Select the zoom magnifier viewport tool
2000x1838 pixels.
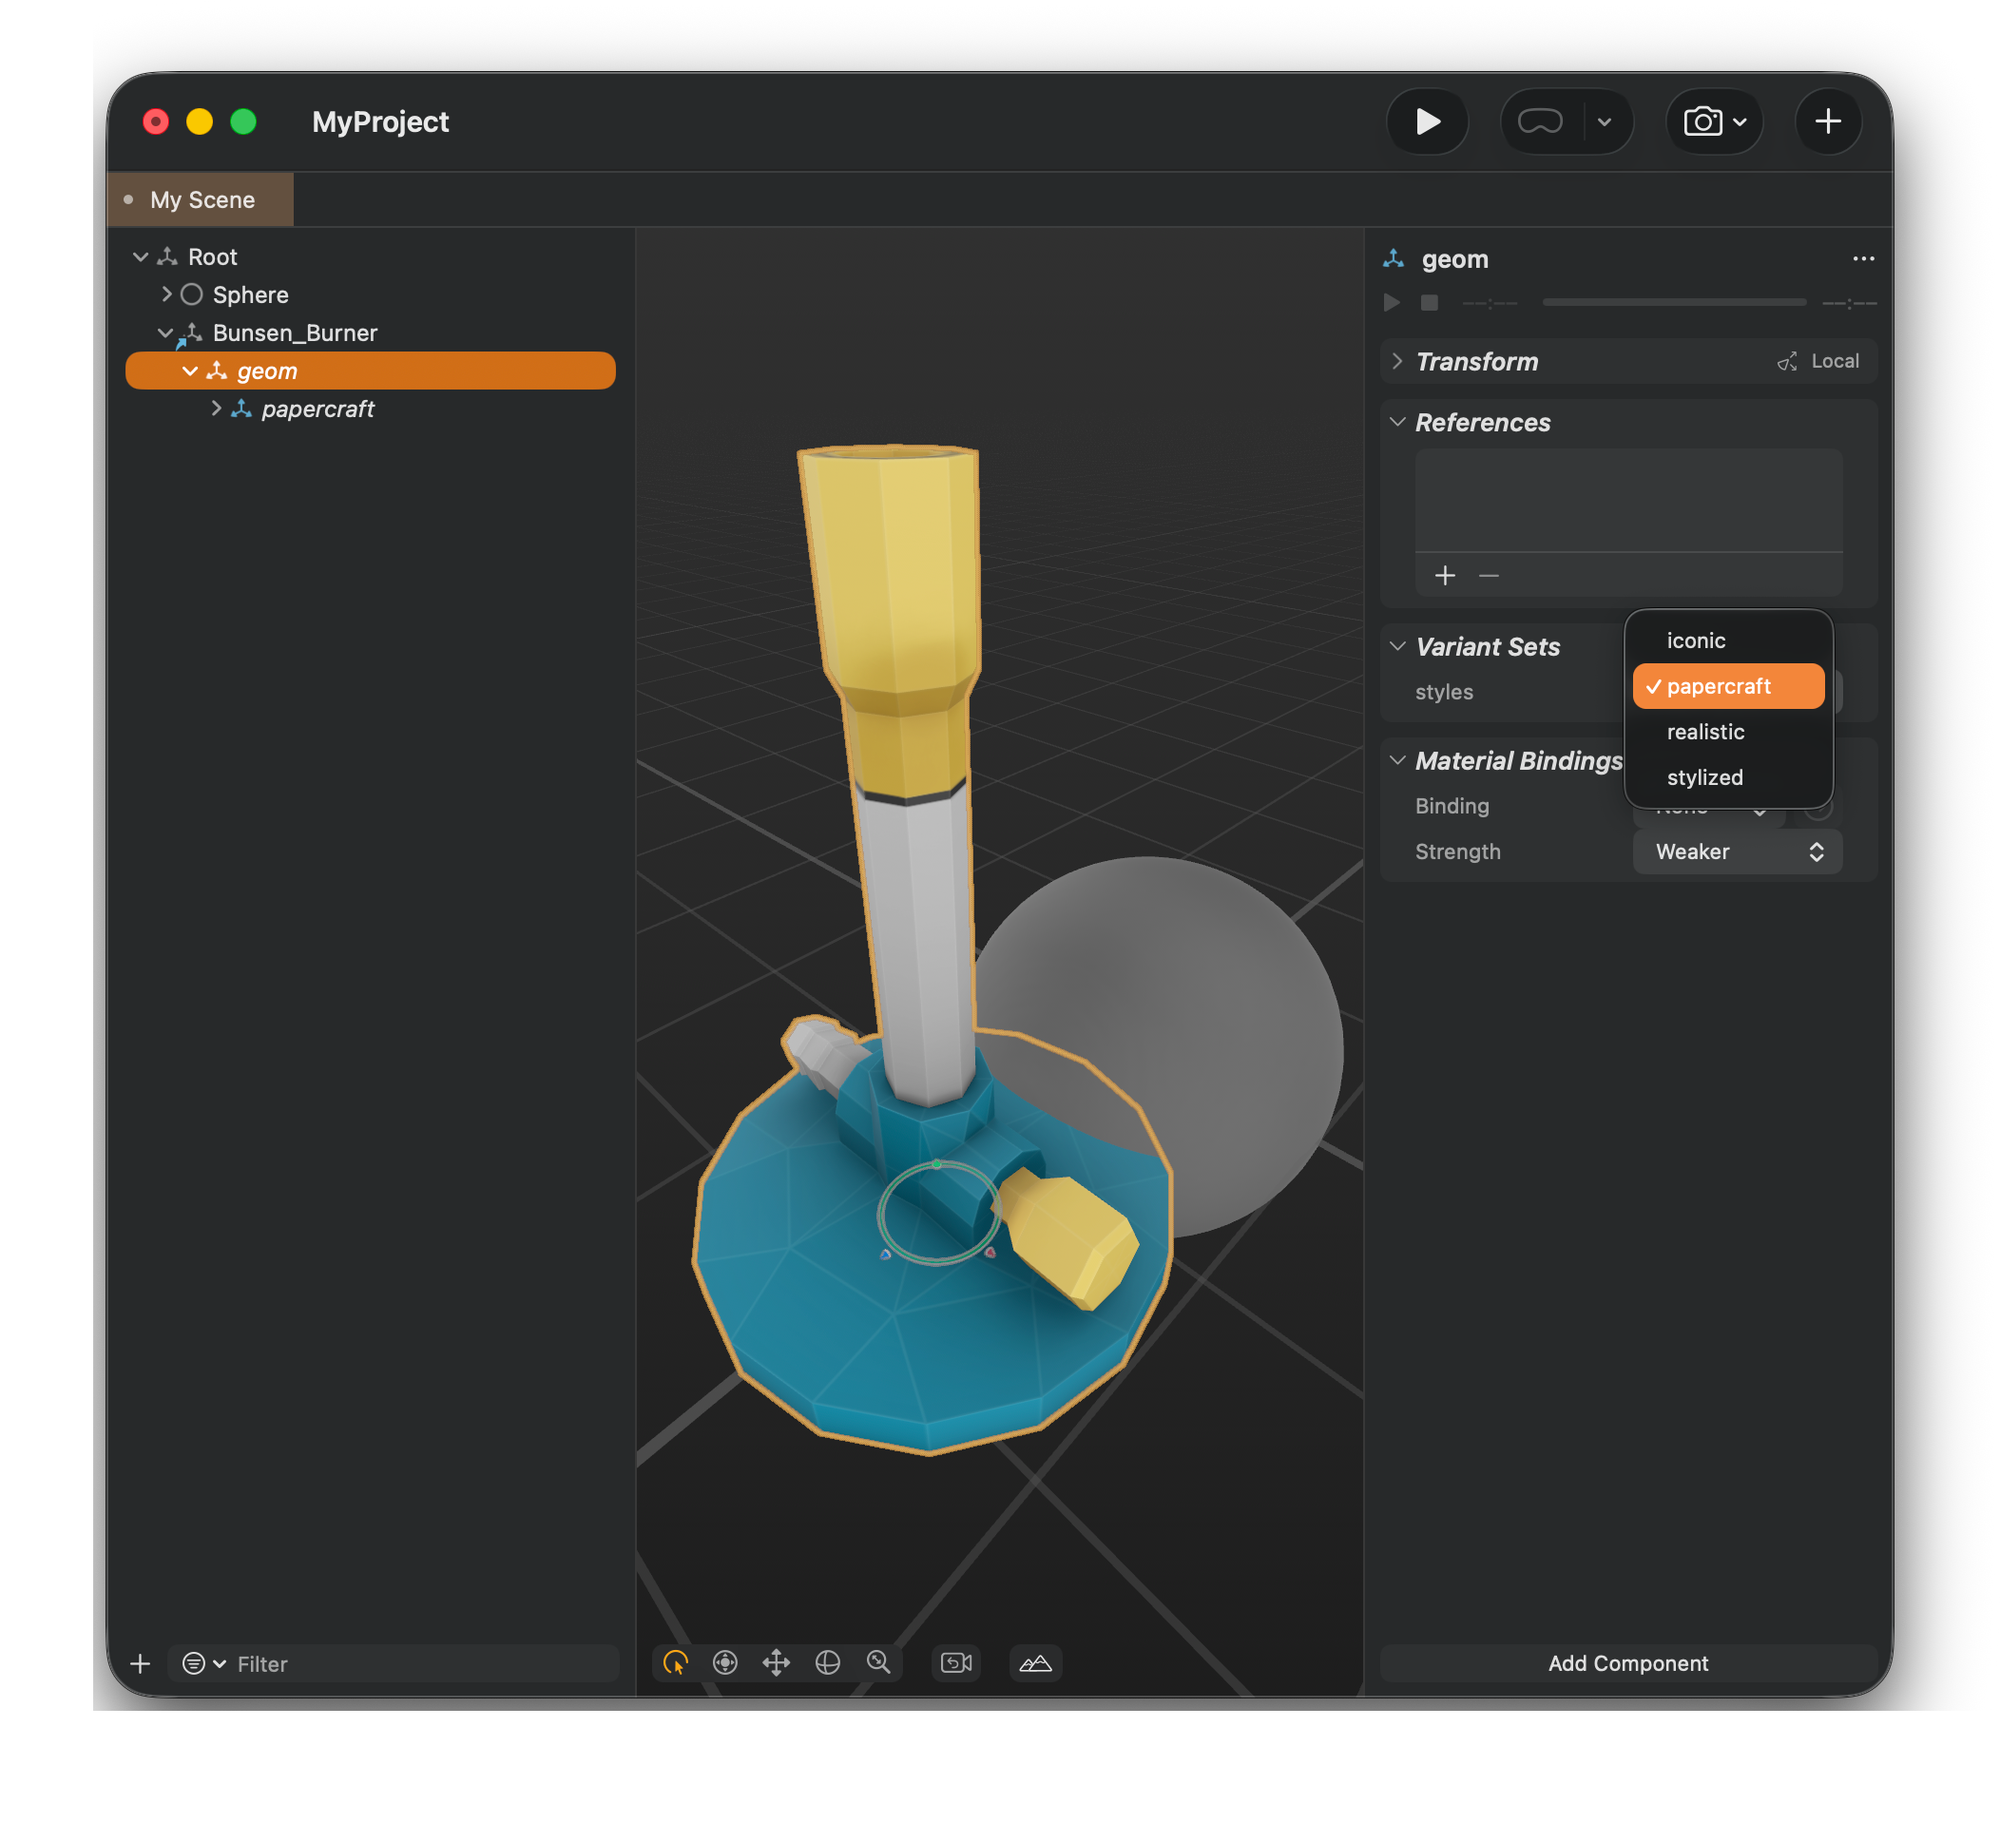[x=879, y=1663]
